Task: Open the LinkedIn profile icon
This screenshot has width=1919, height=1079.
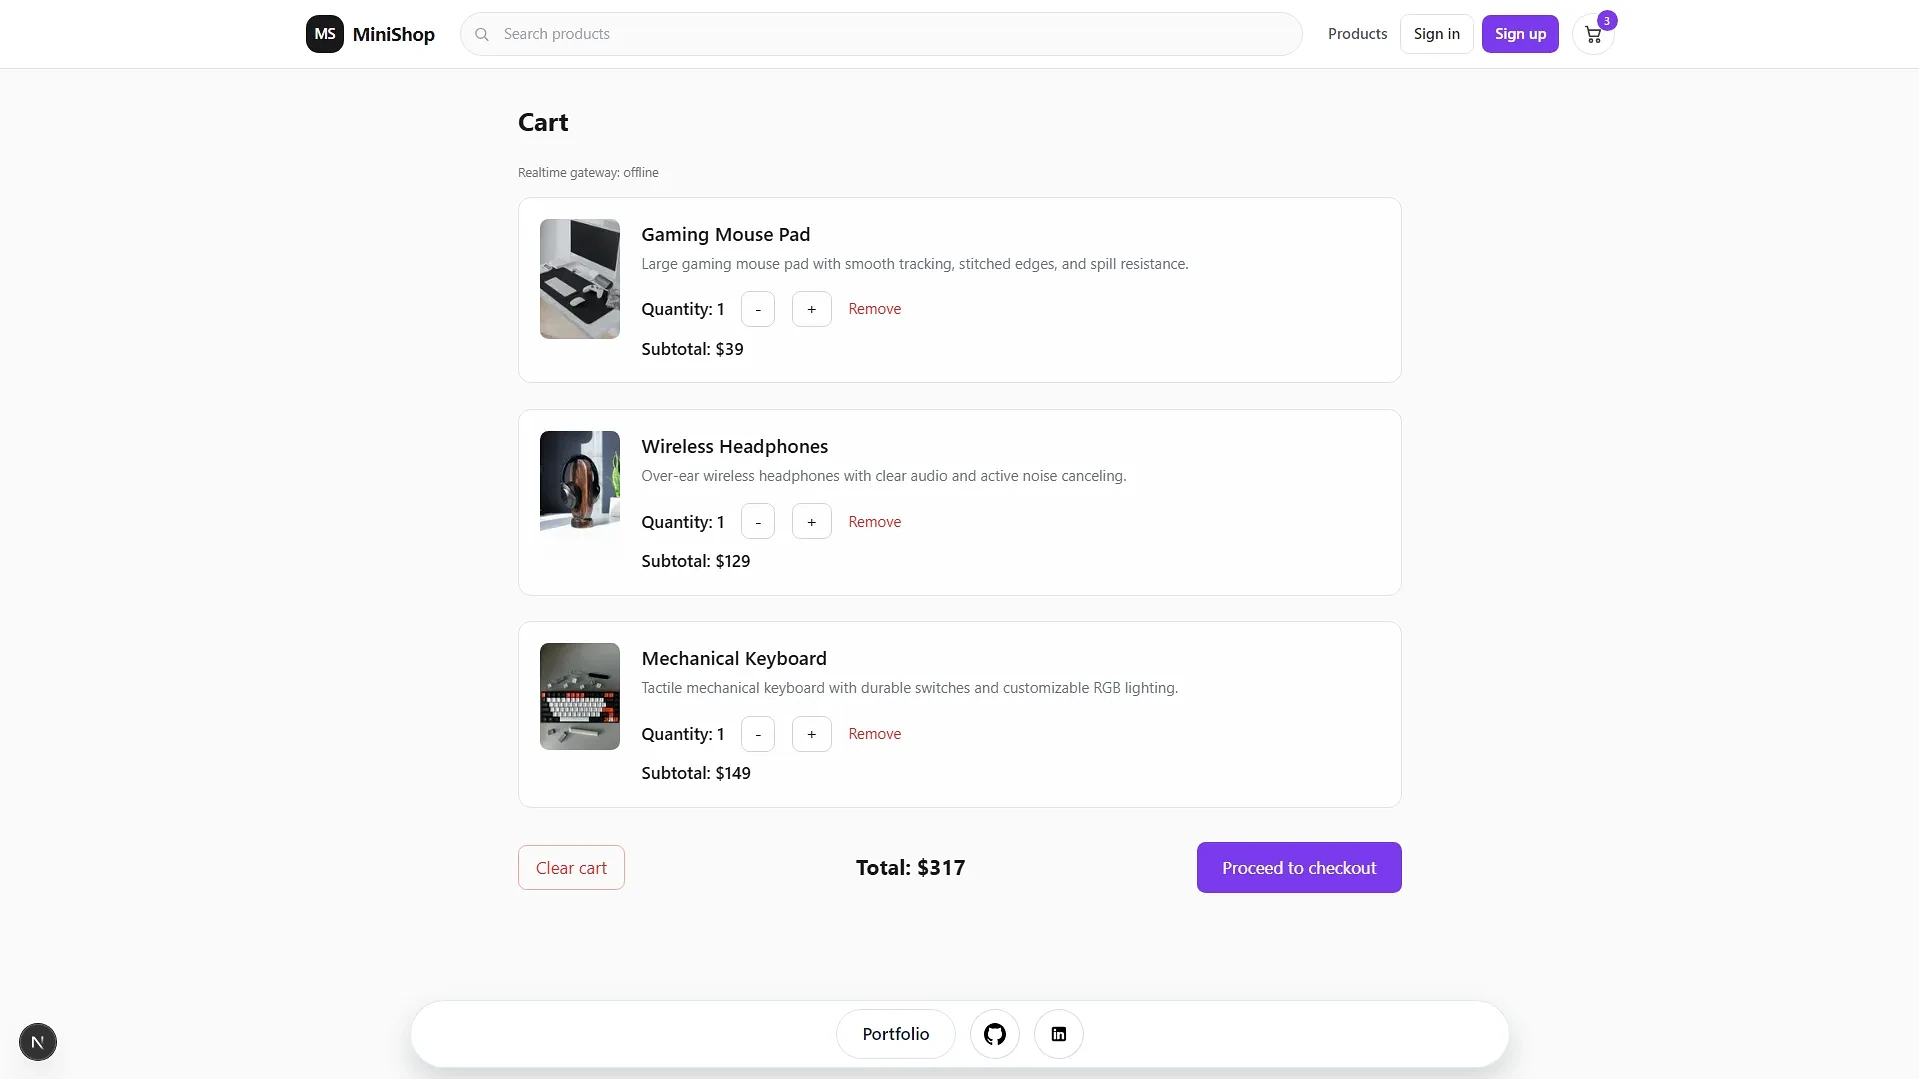Action: (1059, 1034)
